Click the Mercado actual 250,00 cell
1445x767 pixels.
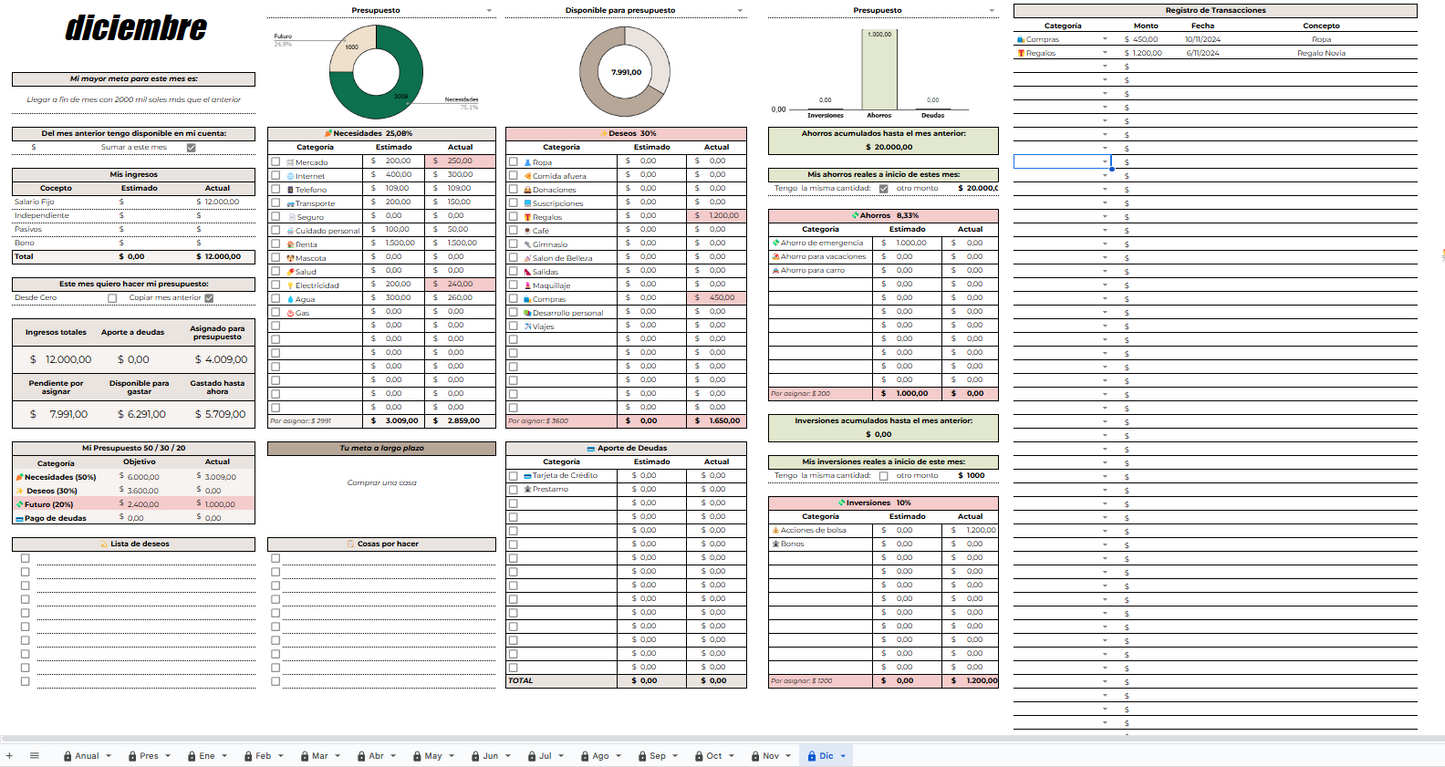pos(461,161)
